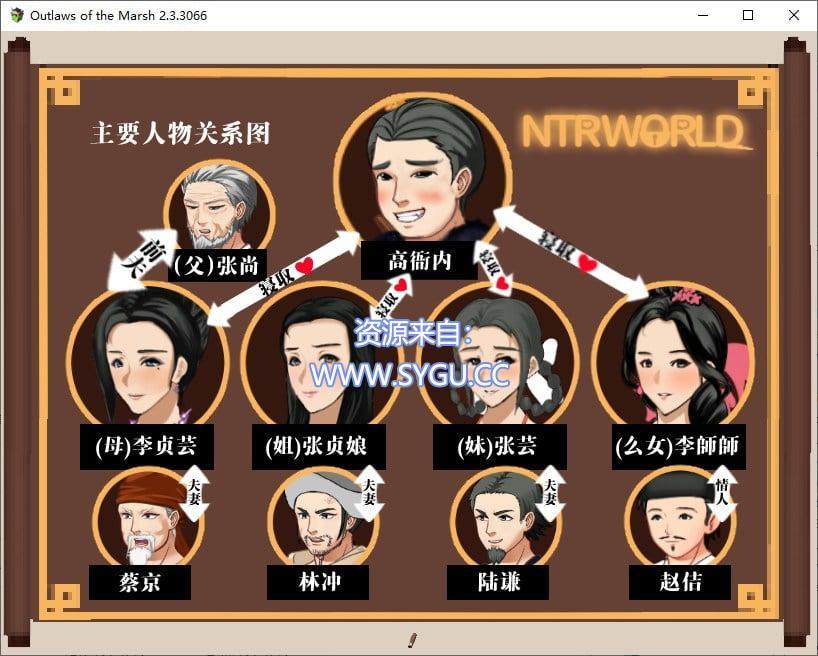Select the (父)张尚 elderly man portrait
This screenshot has height=656, width=818.
pyautogui.click(x=220, y=206)
